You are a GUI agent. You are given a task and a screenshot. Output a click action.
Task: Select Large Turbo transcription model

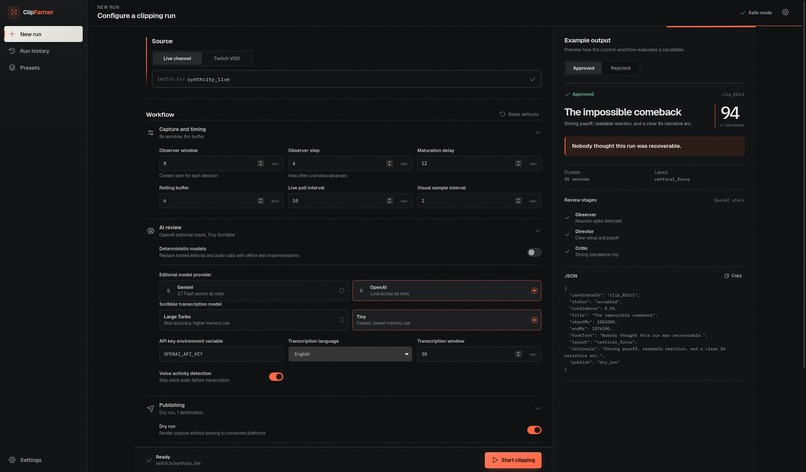tap(254, 320)
